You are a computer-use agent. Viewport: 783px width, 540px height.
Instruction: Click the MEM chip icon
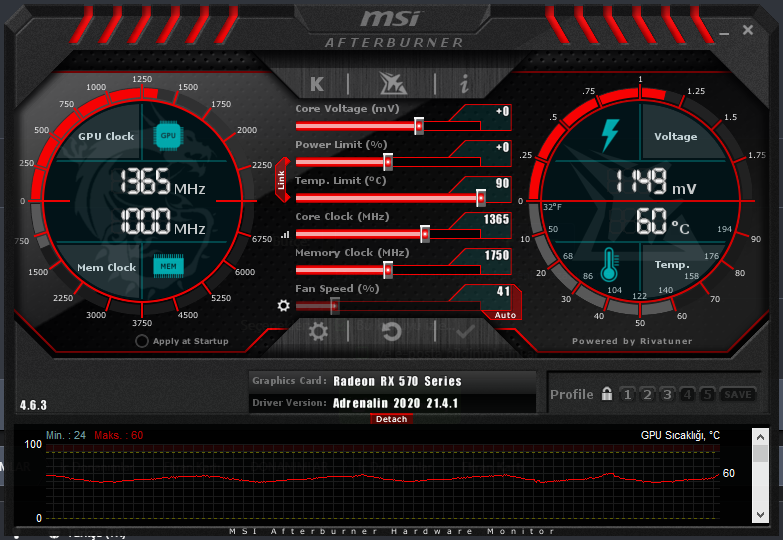168,266
